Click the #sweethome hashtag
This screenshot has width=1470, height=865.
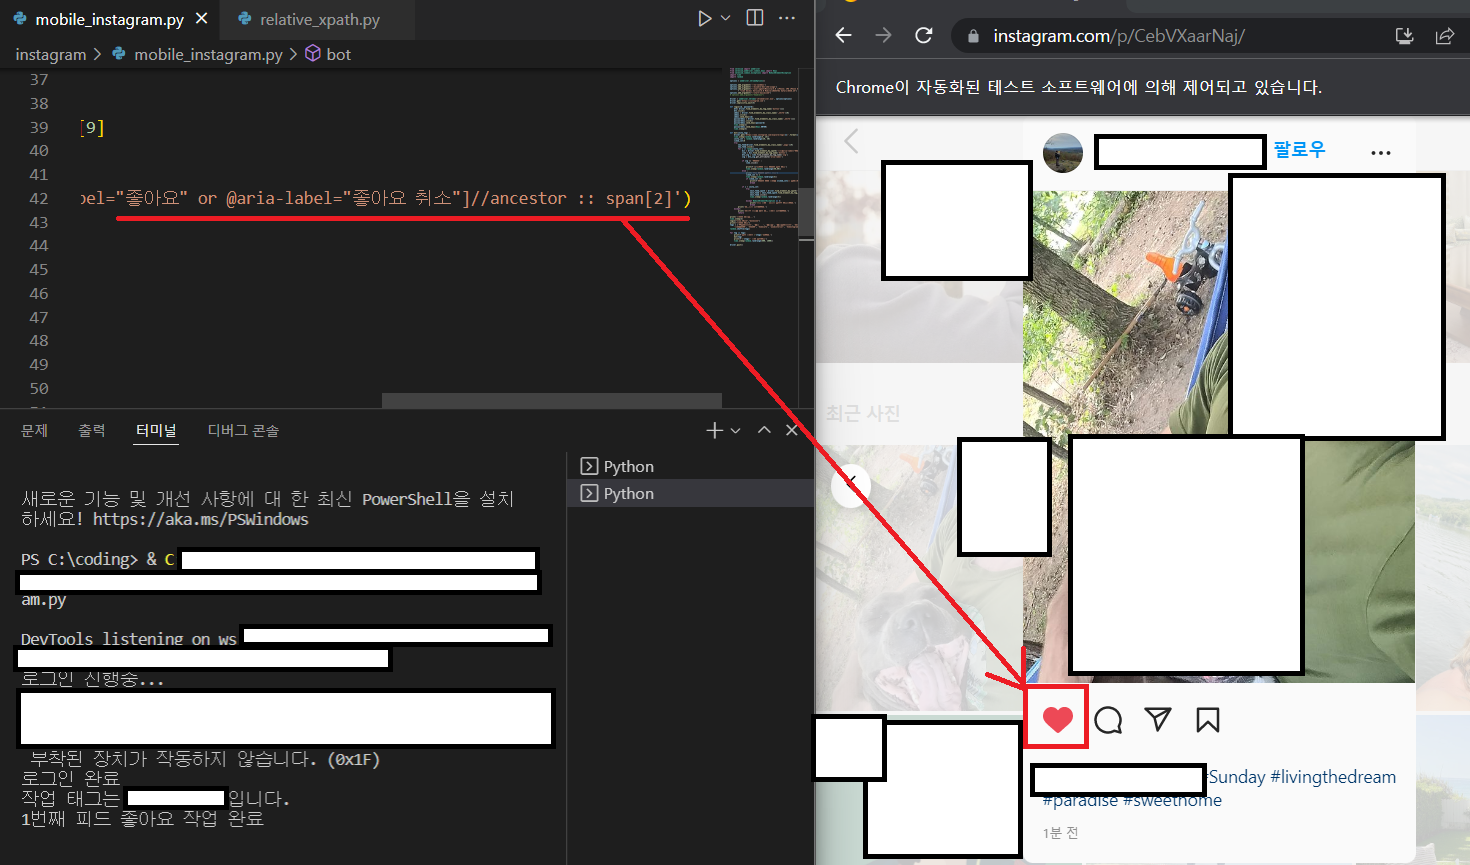(1172, 801)
